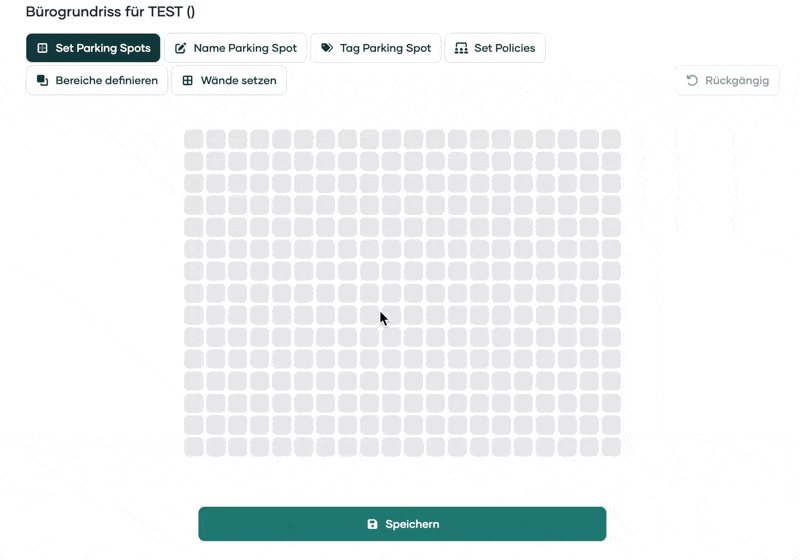
Task: Save the floor plan with Speichern
Action: tap(412, 524)
